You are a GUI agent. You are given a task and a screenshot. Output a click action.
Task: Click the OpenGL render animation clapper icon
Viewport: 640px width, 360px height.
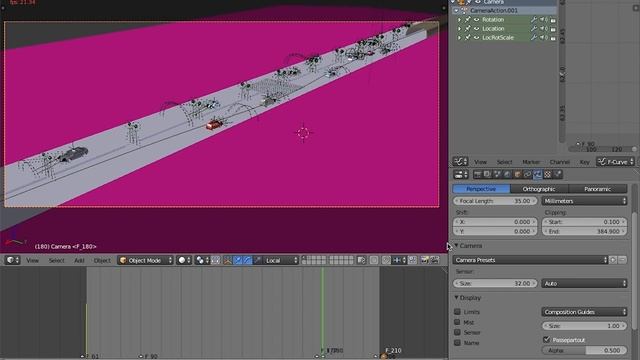435,260
